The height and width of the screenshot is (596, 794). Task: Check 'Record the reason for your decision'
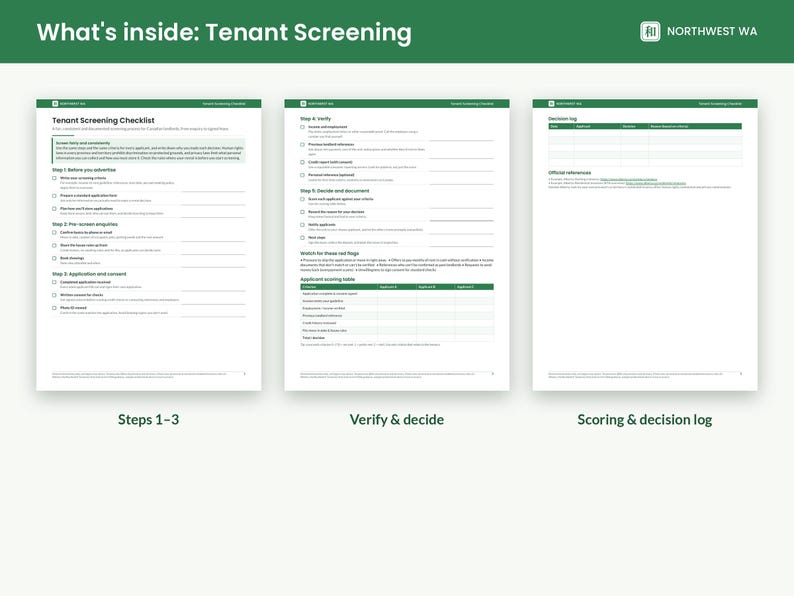click(x=302, y=212)
